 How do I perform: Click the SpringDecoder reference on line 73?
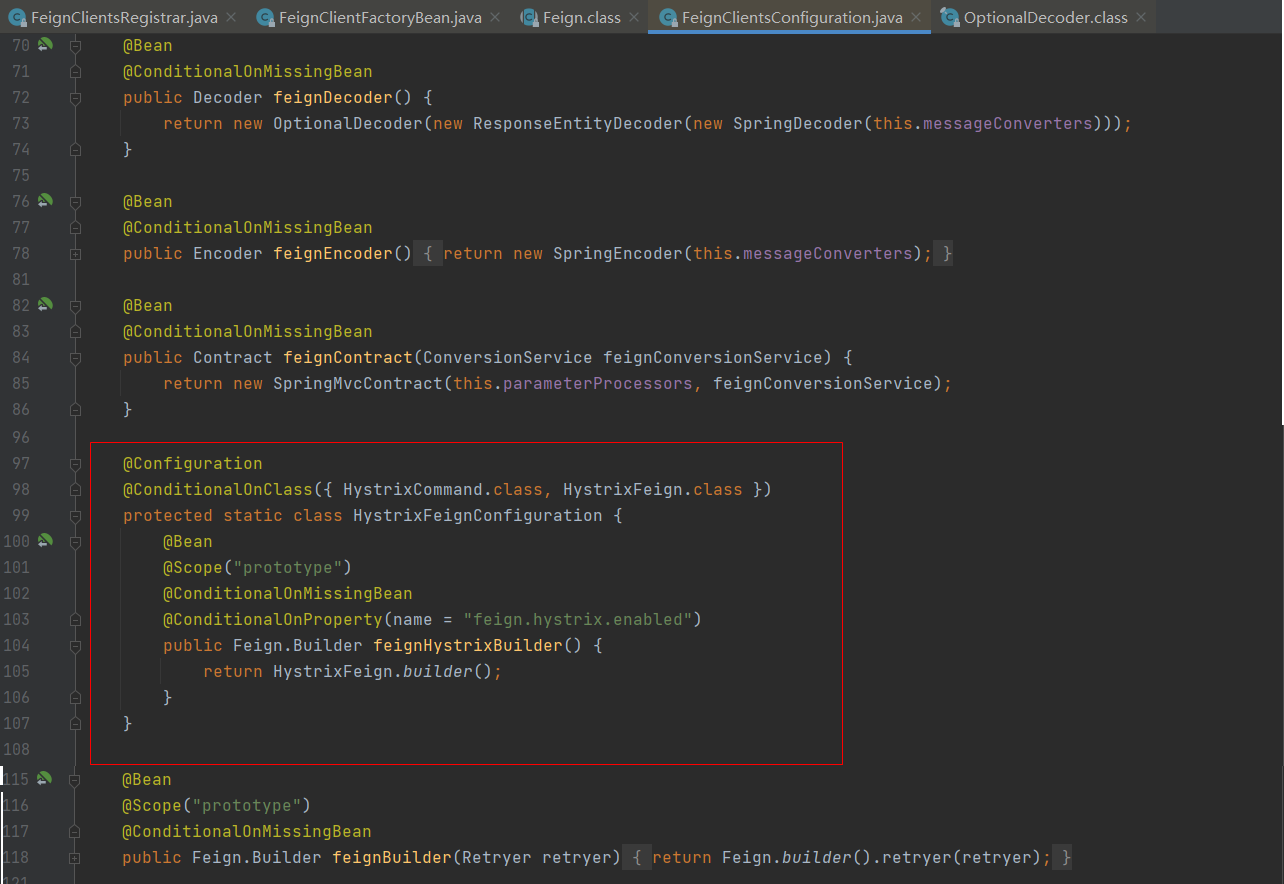coord(798,124)
